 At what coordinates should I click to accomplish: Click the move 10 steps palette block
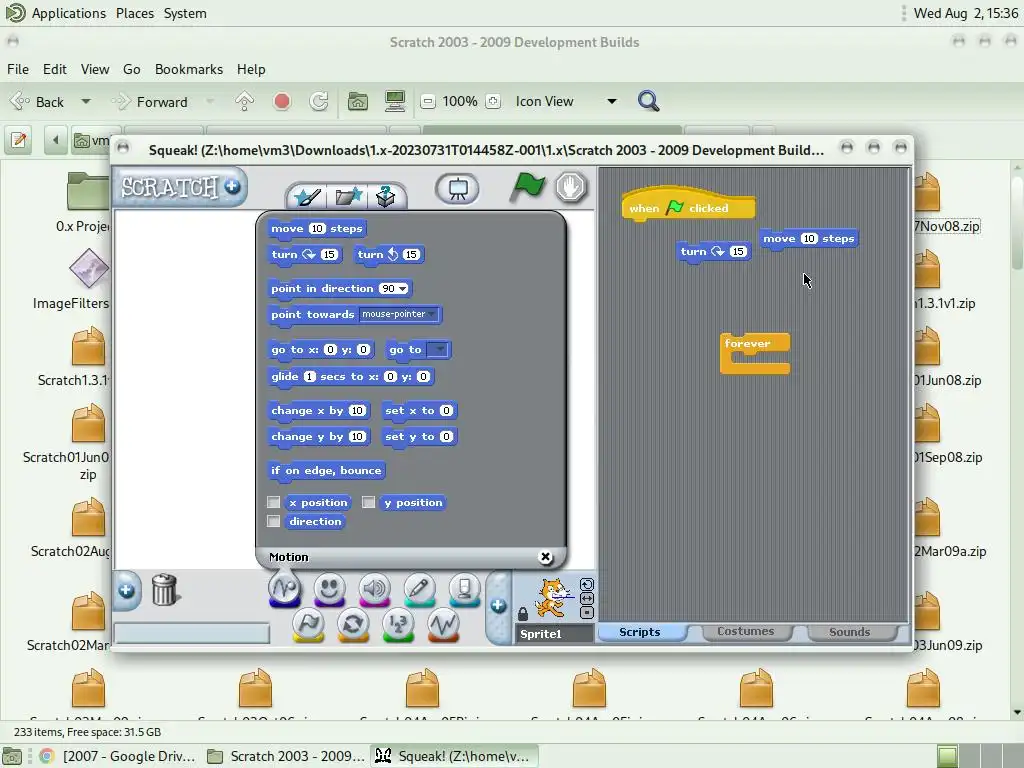pyautogui.click(x=317, y=229)
